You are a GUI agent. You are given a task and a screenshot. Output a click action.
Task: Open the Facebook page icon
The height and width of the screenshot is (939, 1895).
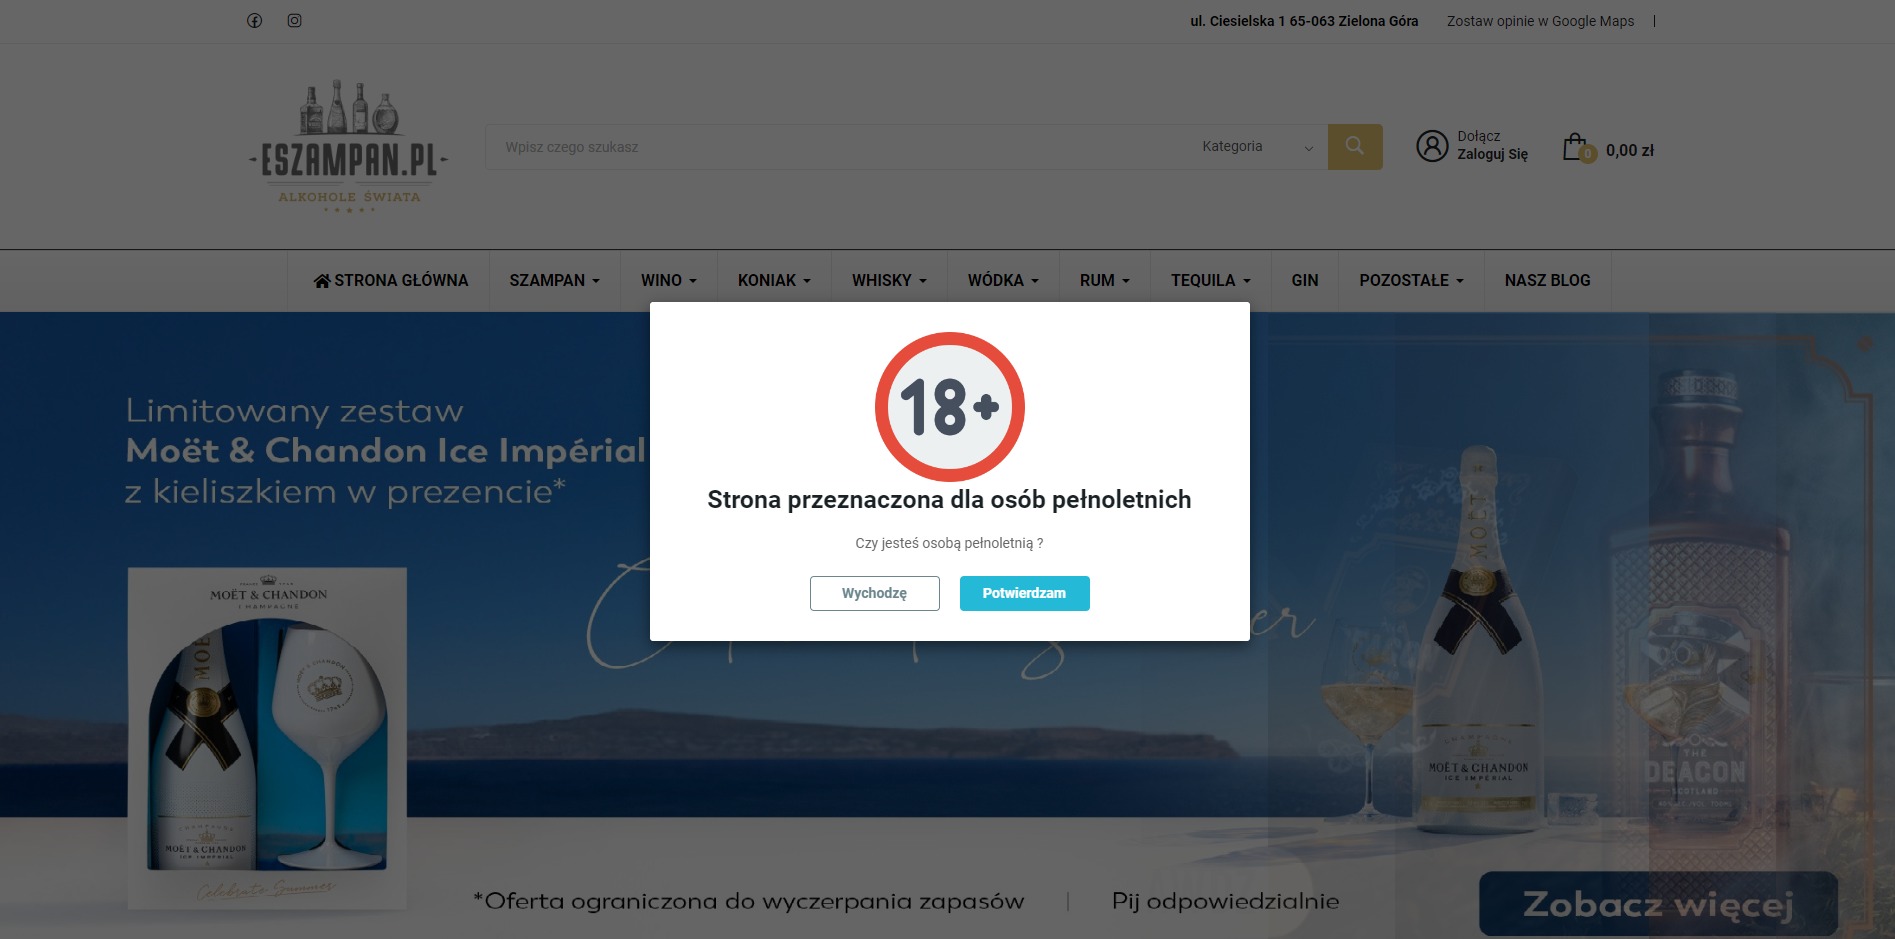click(x=253, y=20)
